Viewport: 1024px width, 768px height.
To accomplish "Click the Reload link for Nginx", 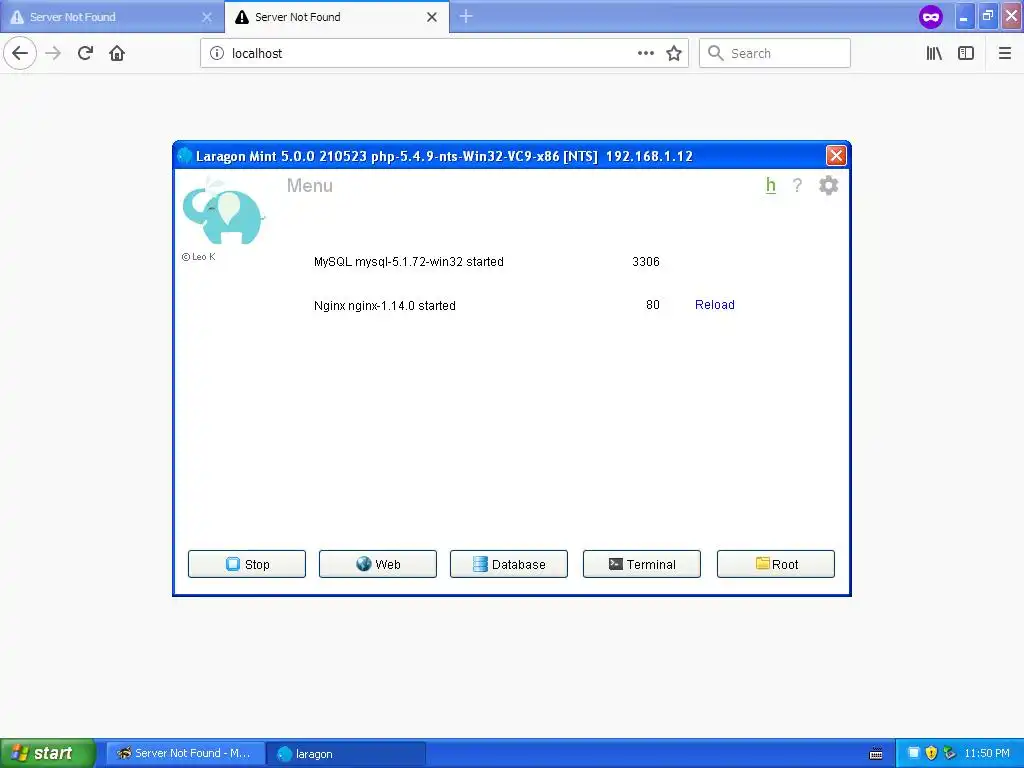I will 714,305.
